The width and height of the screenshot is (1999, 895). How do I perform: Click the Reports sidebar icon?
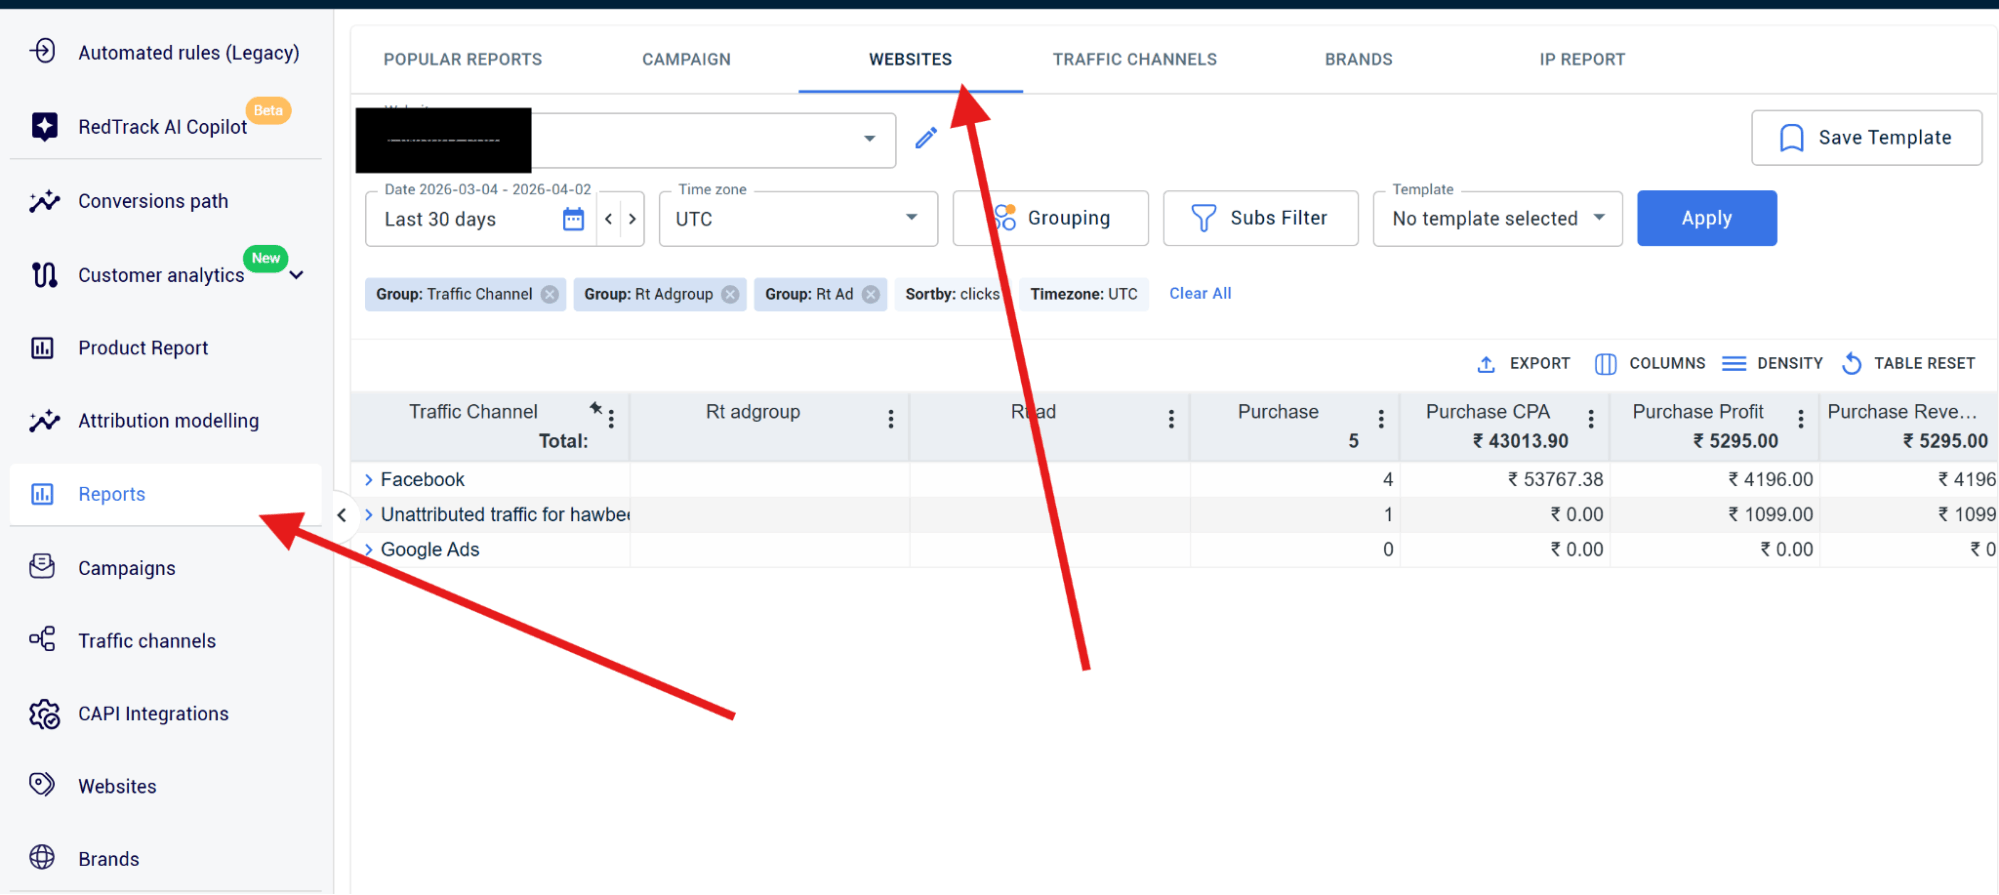tap(42, 494)
